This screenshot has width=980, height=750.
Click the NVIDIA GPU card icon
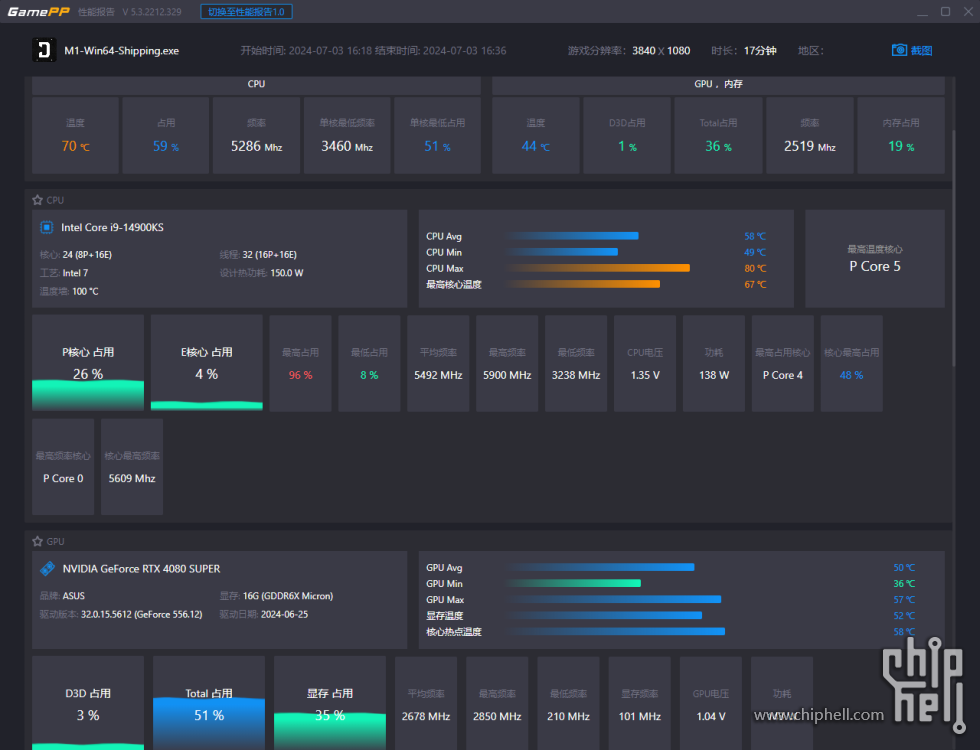[x=47, y=569]
